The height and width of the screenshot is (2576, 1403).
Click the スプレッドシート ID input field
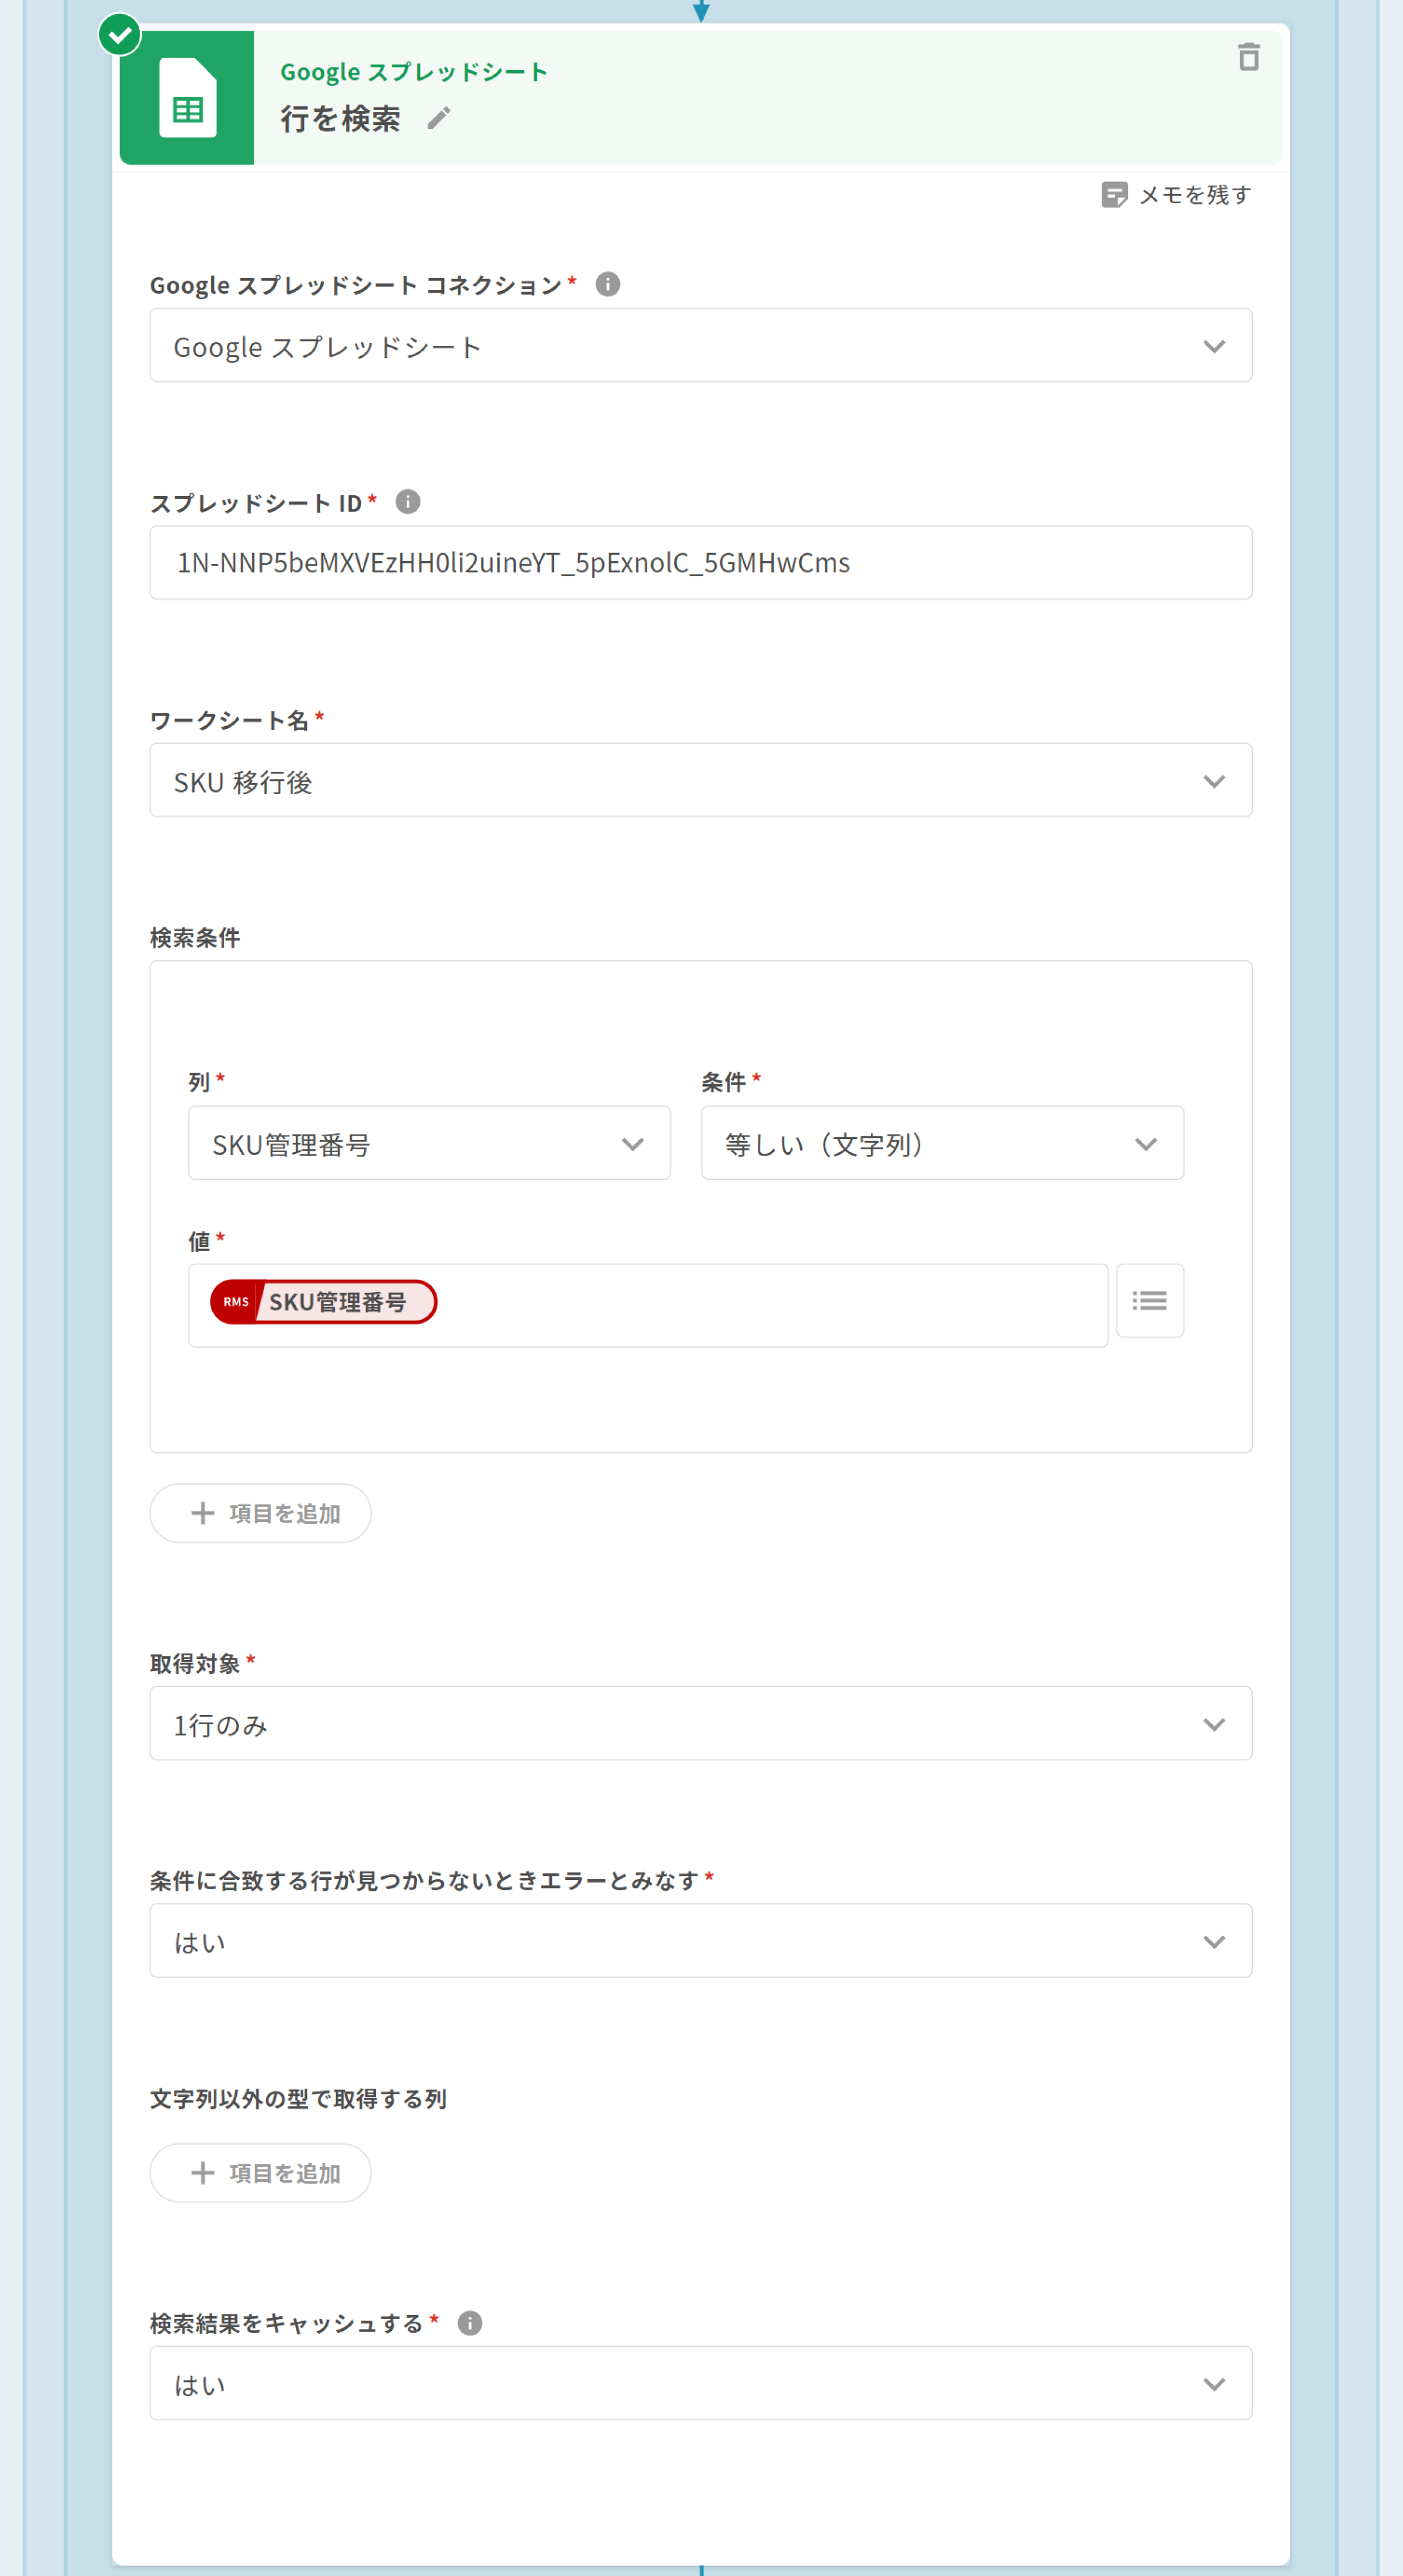tap(700, 563)
